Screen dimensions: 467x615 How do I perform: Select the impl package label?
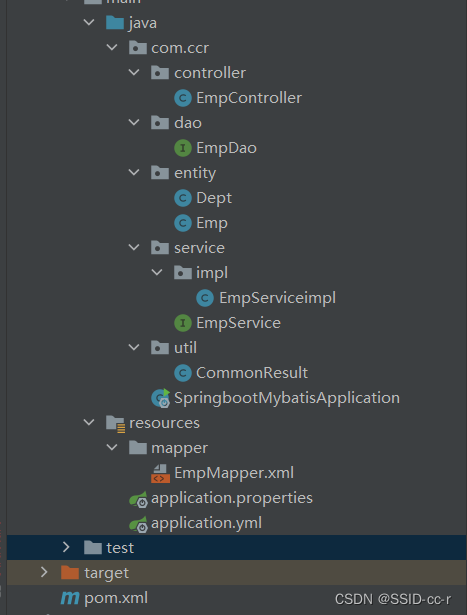pos(212,273)
